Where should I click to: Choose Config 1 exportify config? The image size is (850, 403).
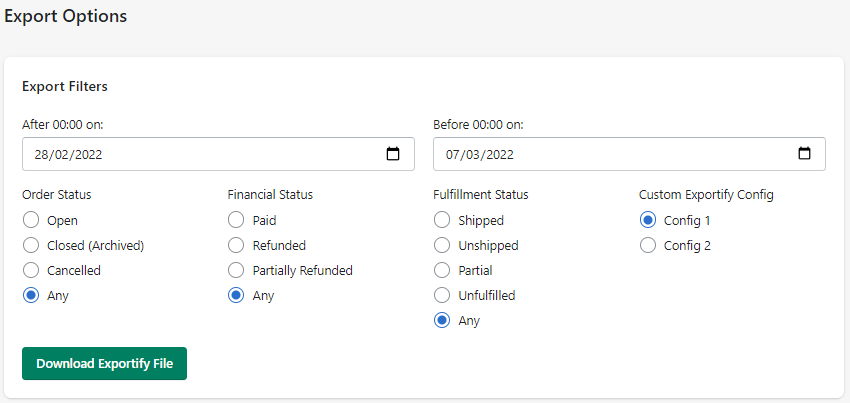pyautogui.click(x=648, y=220)
